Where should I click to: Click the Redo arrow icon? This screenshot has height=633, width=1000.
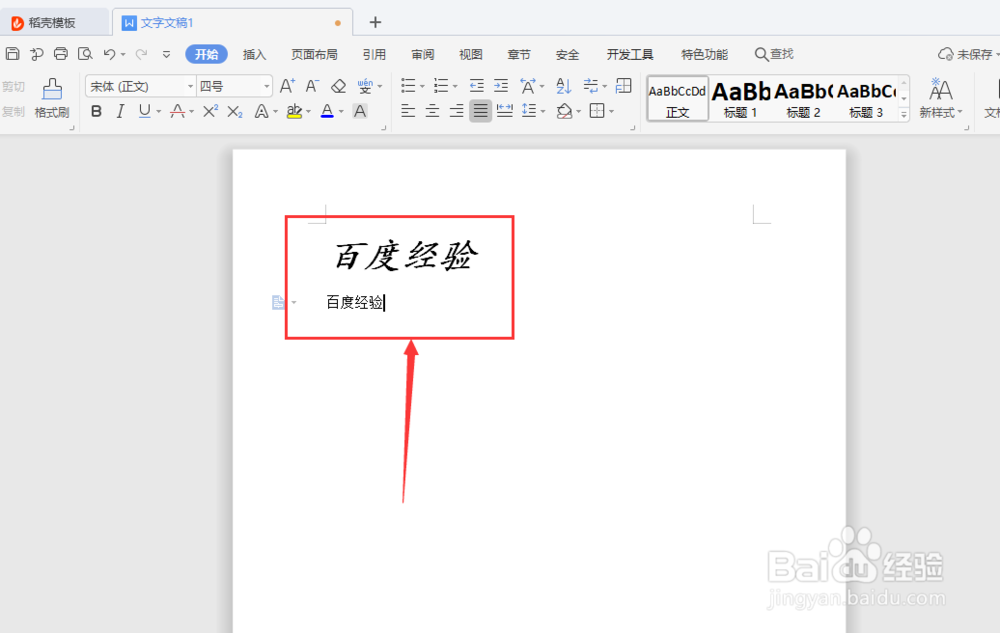point(142,54)
